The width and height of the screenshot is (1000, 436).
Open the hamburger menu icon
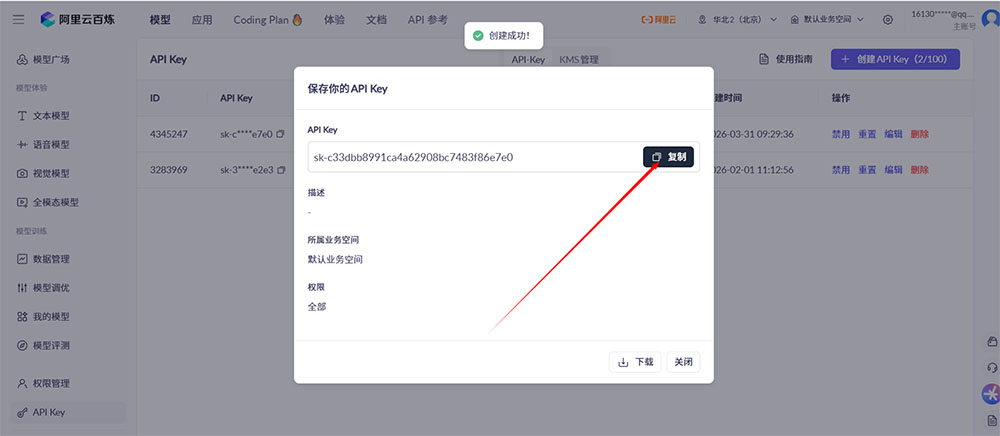(x=18, y=20)
